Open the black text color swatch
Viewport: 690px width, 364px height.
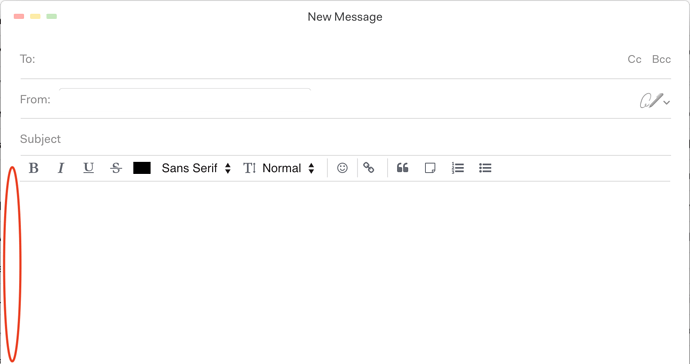pyautogui.click(x=142, y=168)
